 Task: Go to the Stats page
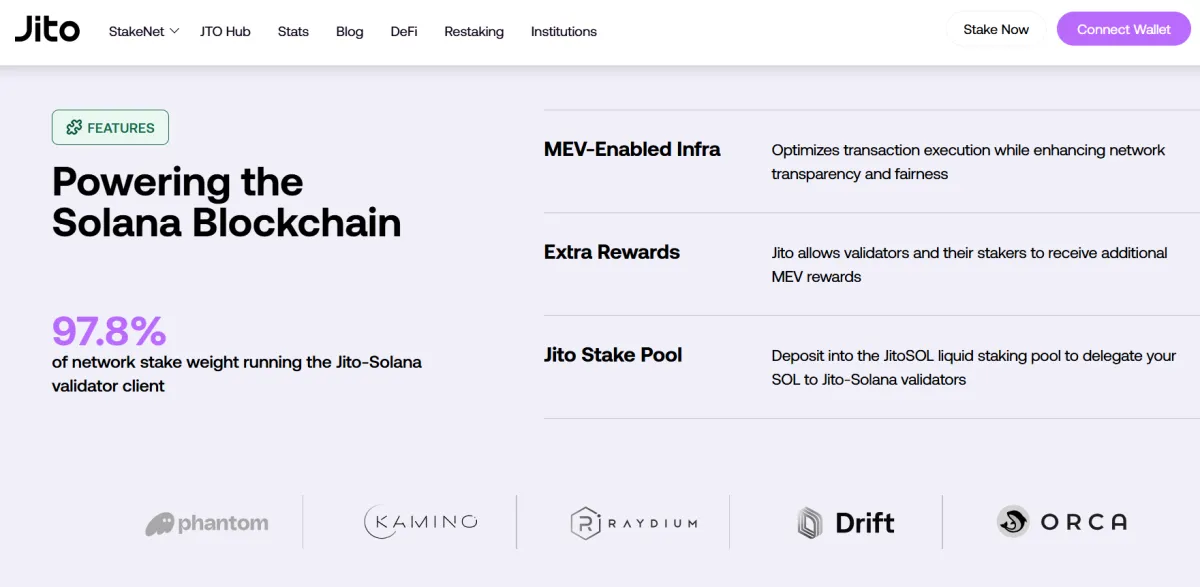tap(293, 31)
